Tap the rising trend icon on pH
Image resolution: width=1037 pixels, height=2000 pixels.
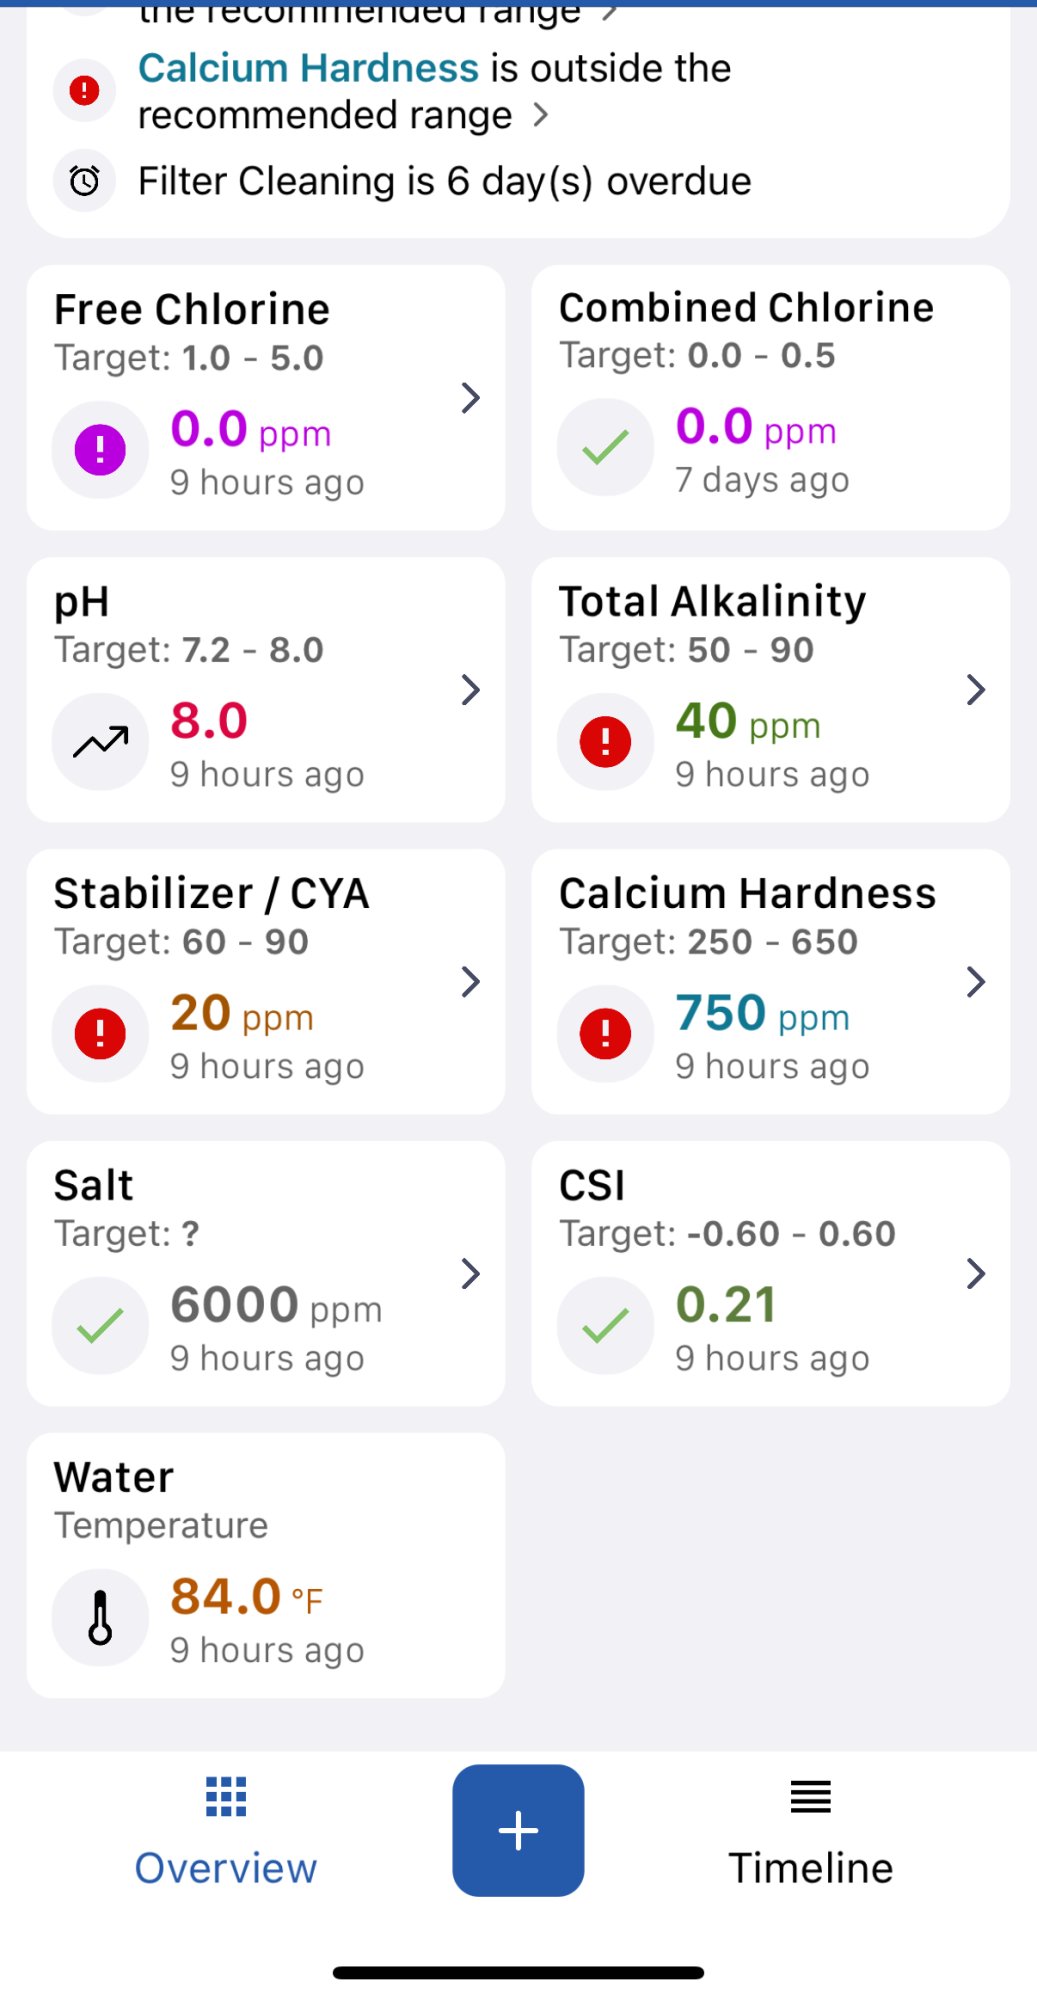[100, 741]
